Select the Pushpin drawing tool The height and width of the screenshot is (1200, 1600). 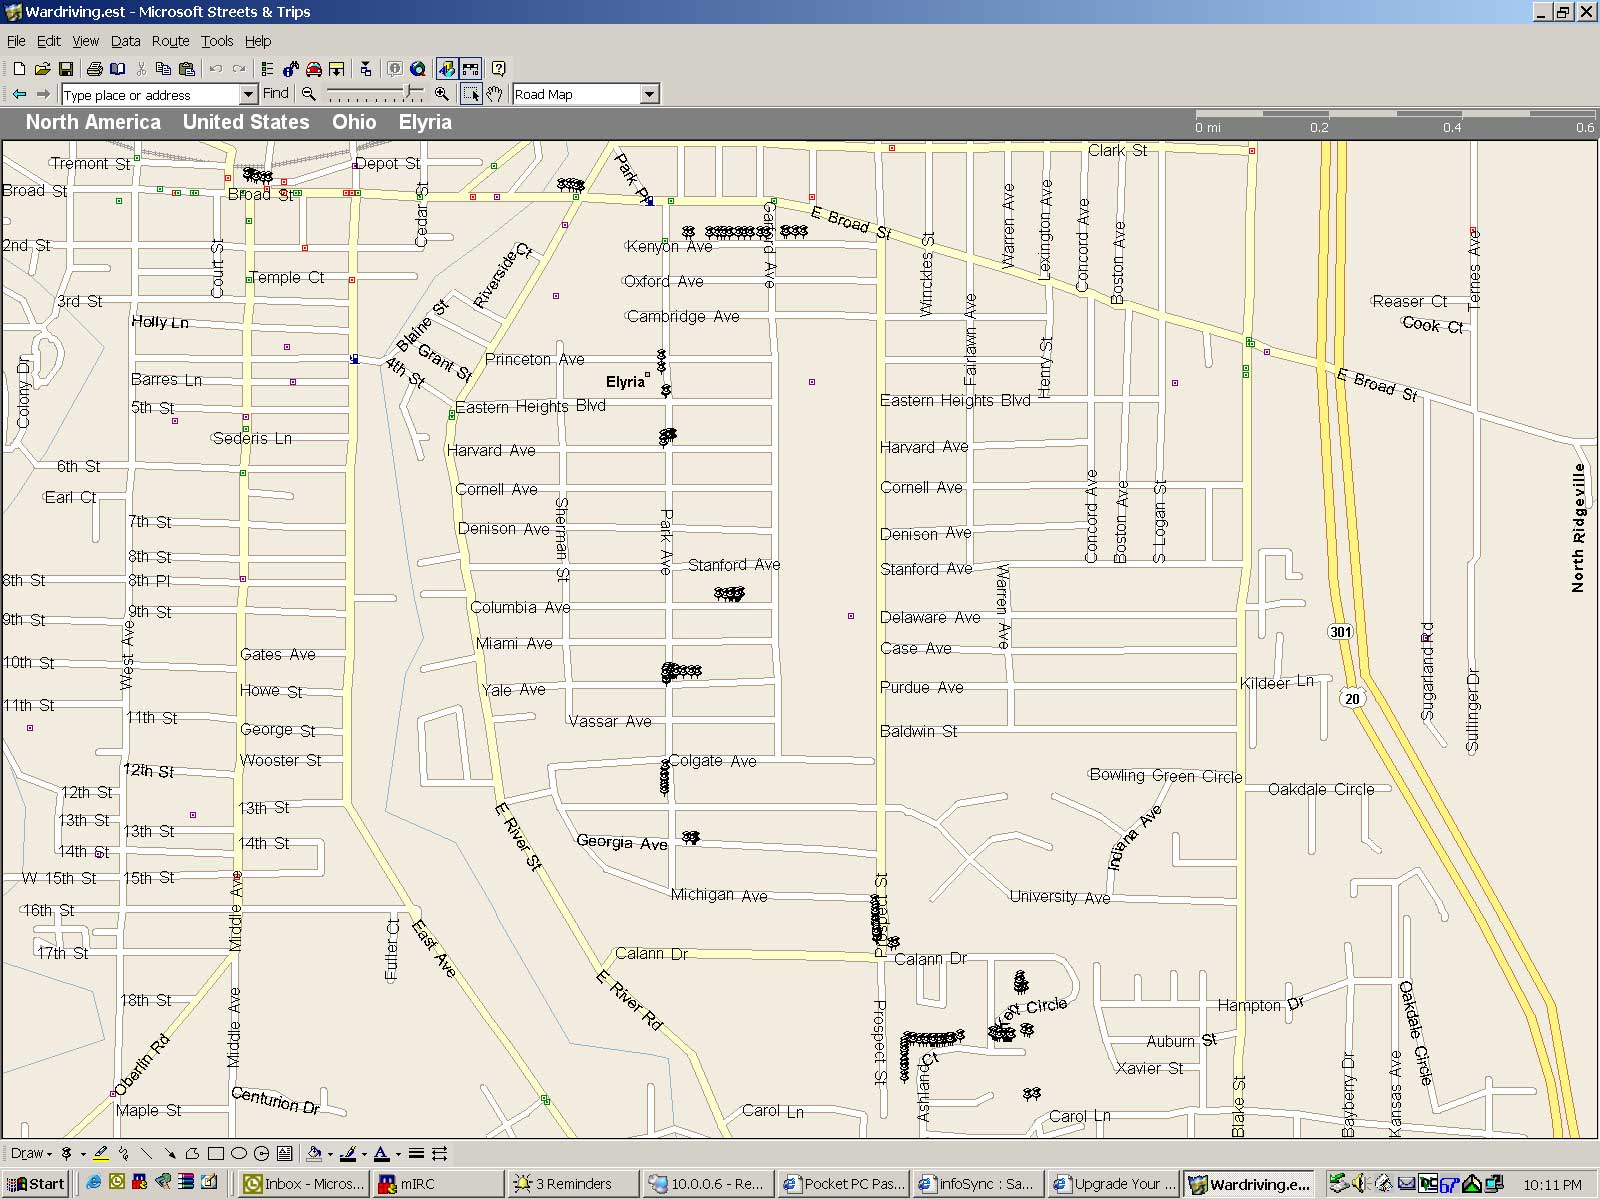tap(67, 1153)
